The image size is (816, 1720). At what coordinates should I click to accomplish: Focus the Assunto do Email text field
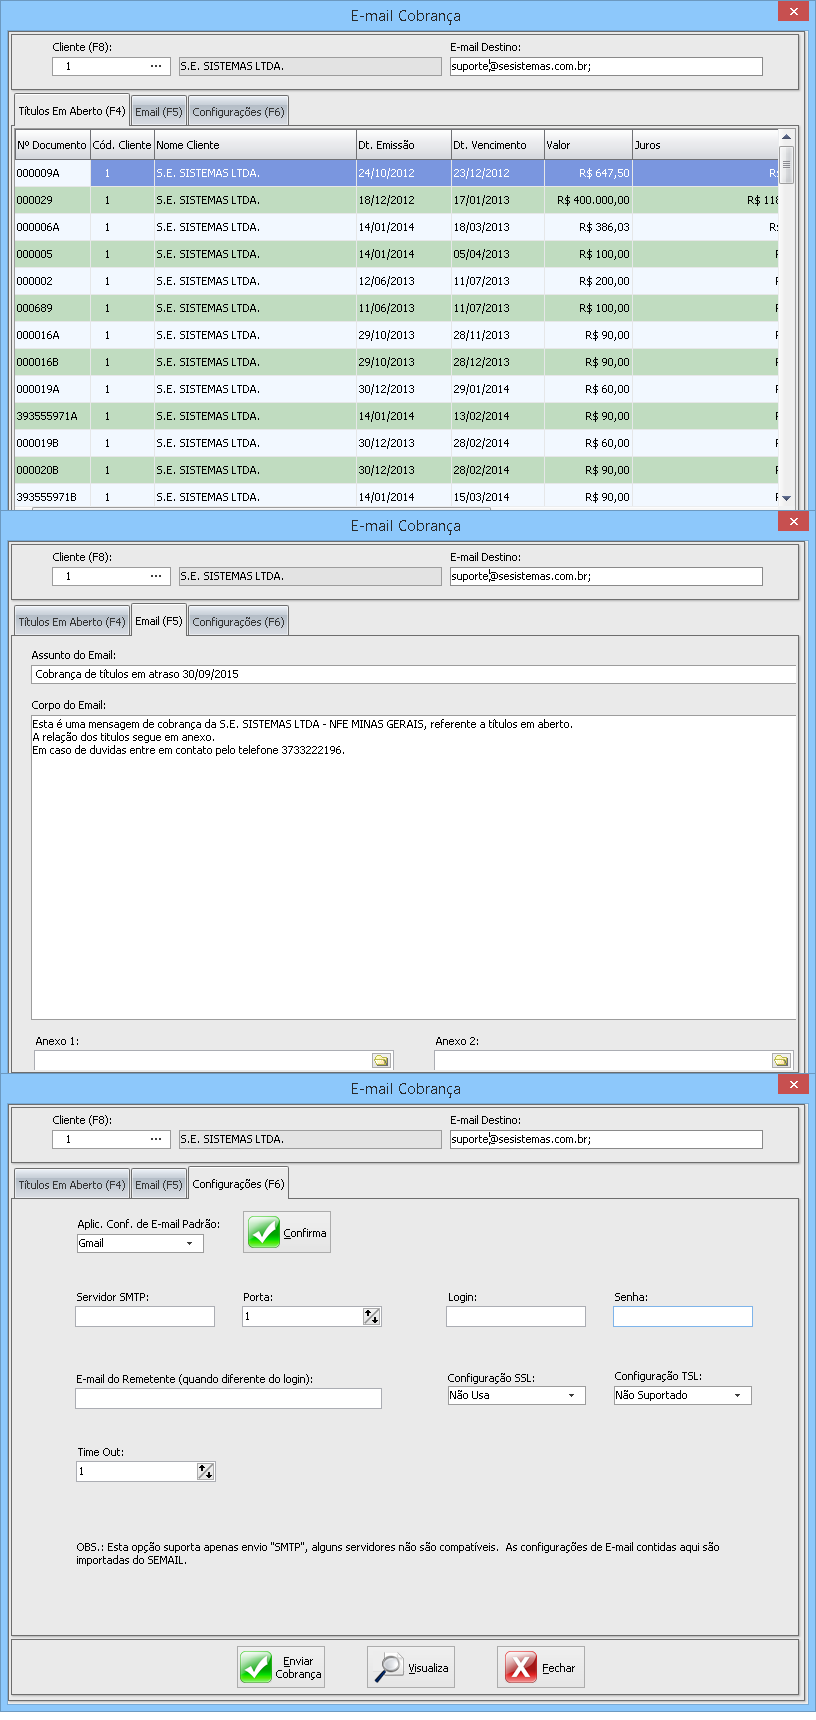(x=413, y=674)
